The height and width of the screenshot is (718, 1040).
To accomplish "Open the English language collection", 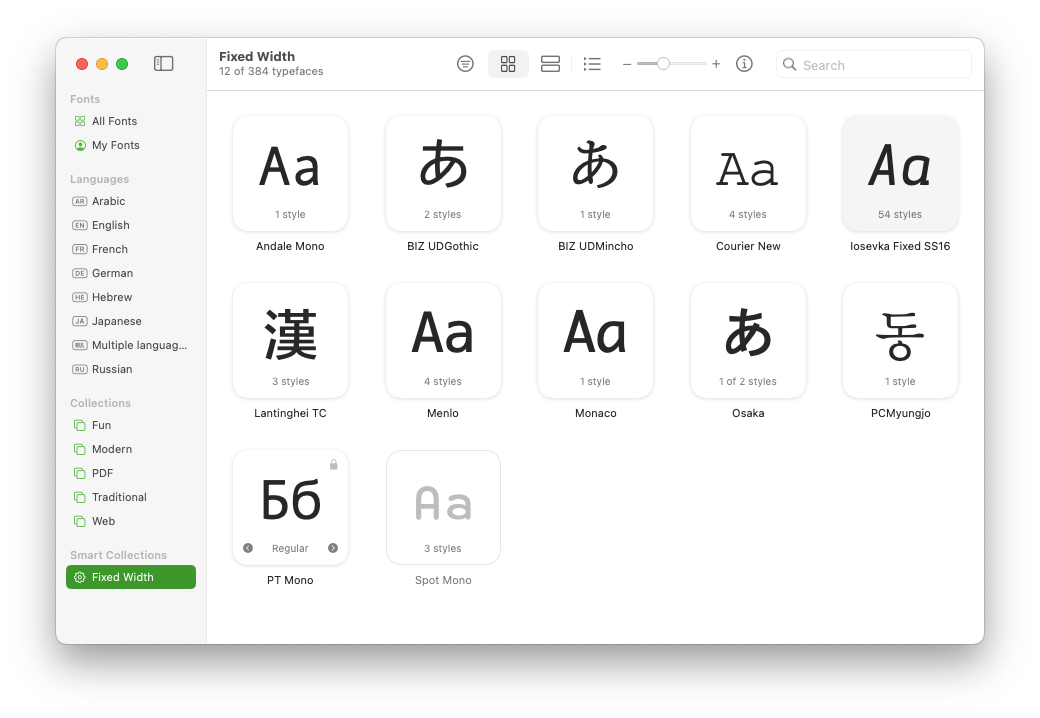I will 131,225.
